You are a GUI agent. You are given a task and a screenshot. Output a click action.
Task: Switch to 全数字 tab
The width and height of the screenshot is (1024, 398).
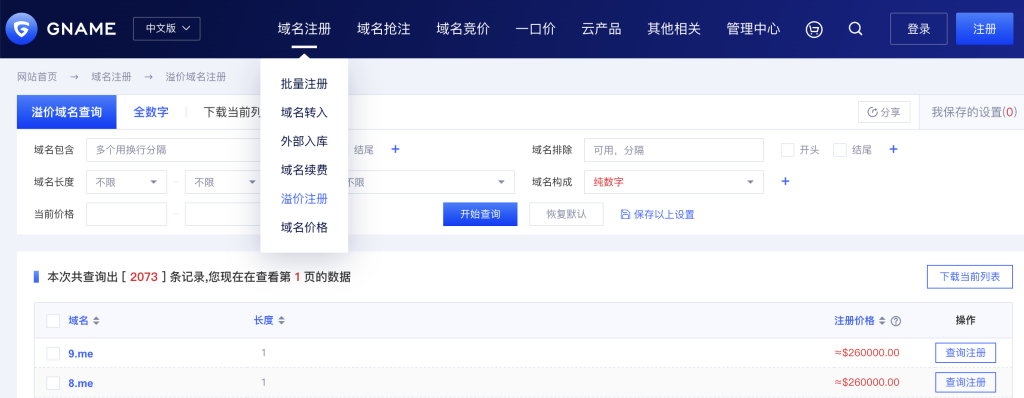tap(151, 112)
